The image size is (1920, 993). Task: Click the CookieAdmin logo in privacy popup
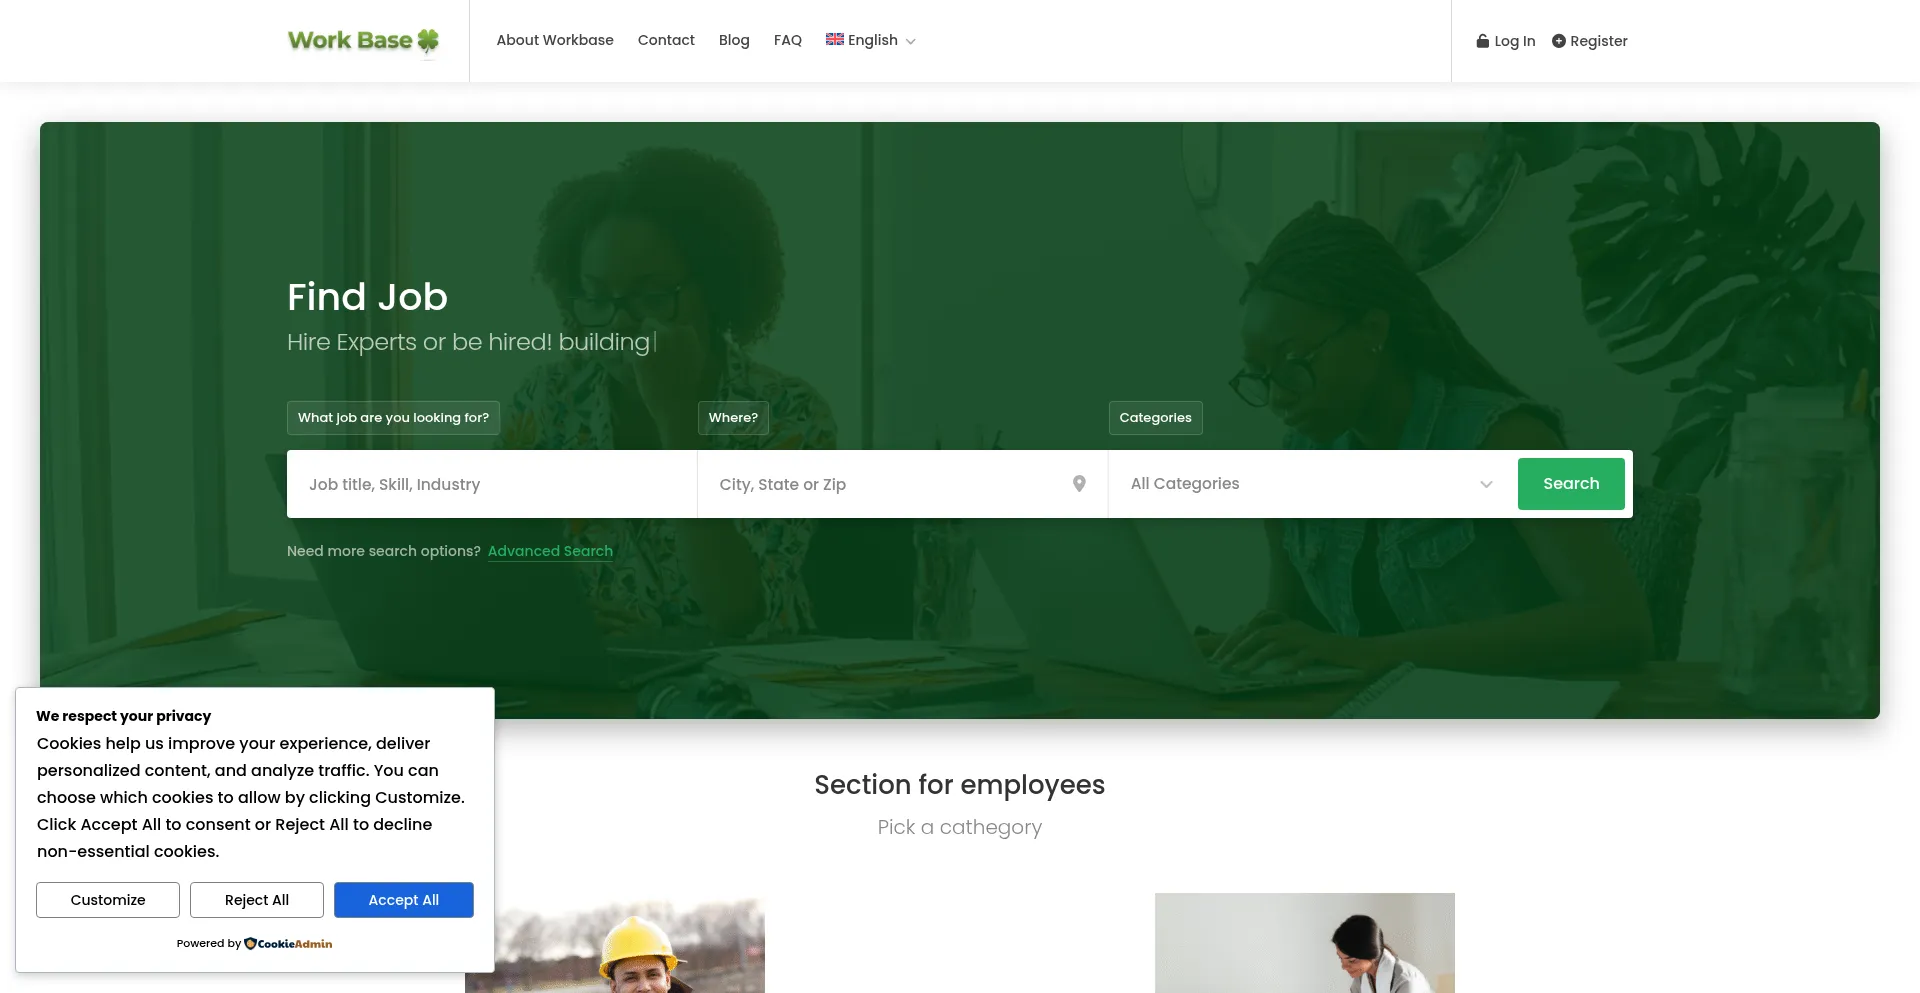point(288,943)
